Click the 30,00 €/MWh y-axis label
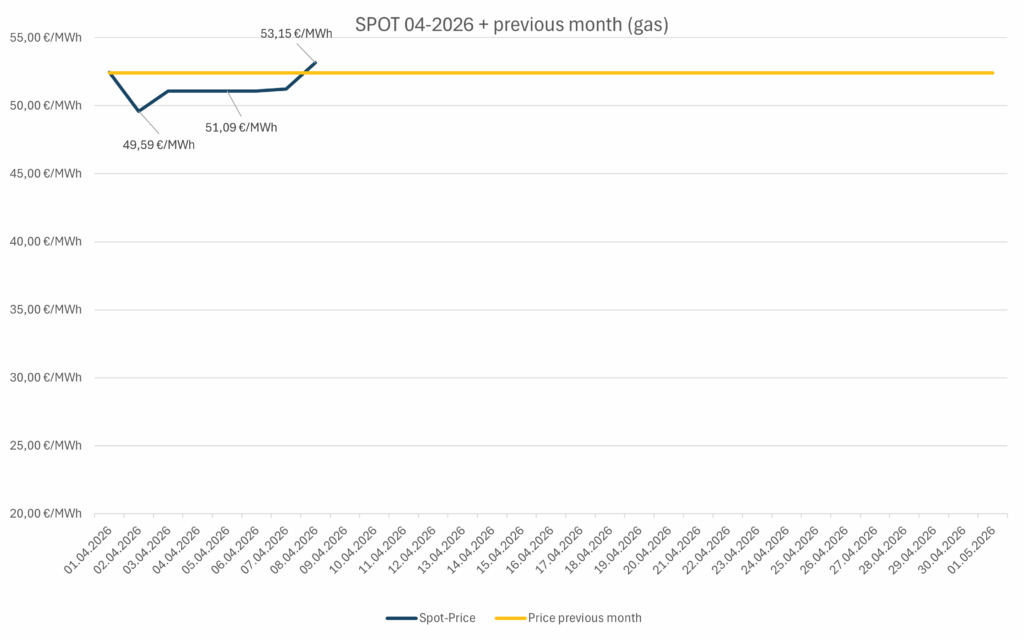The image size is (1024, 640). tap(46, 377)
